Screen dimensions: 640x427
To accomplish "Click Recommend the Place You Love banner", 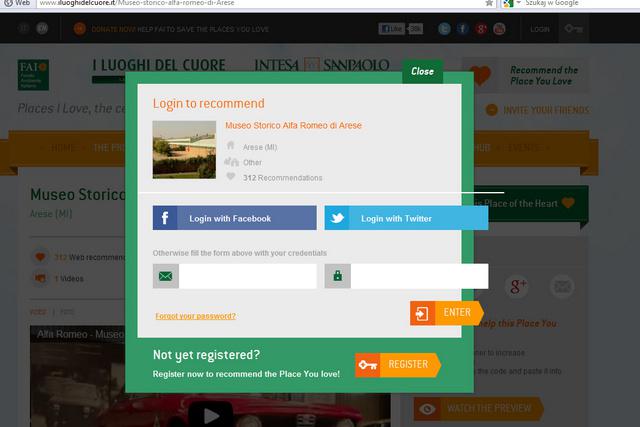I will coord(525,75).
